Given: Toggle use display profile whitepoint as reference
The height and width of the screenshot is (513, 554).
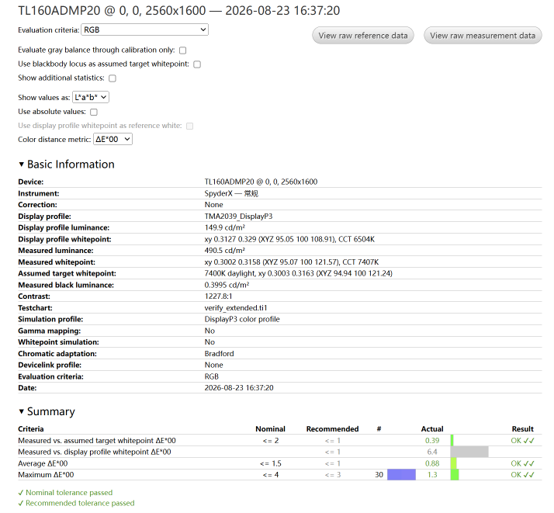Looking at the screenshot, I should point(190,126).
